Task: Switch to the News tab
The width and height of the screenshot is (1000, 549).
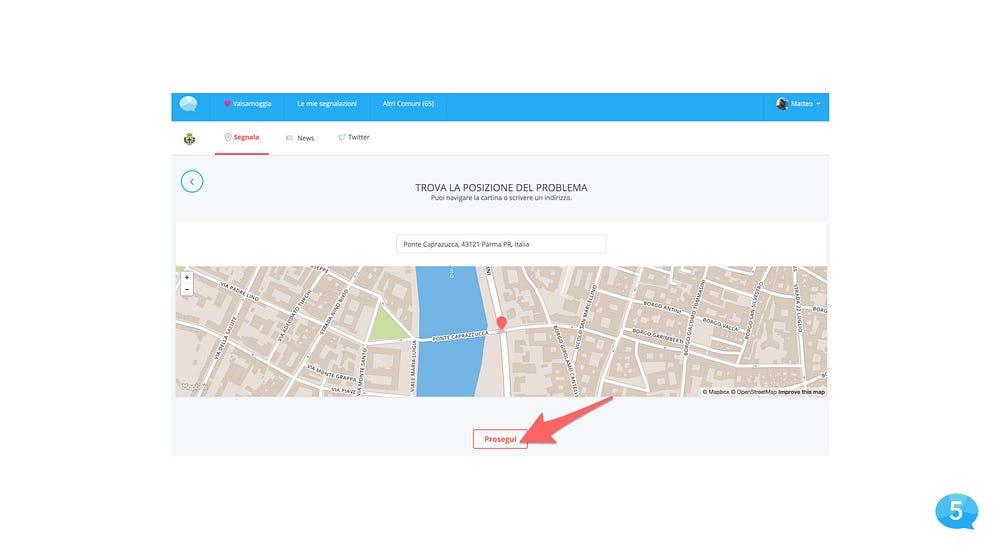Action: pos(300,138)
